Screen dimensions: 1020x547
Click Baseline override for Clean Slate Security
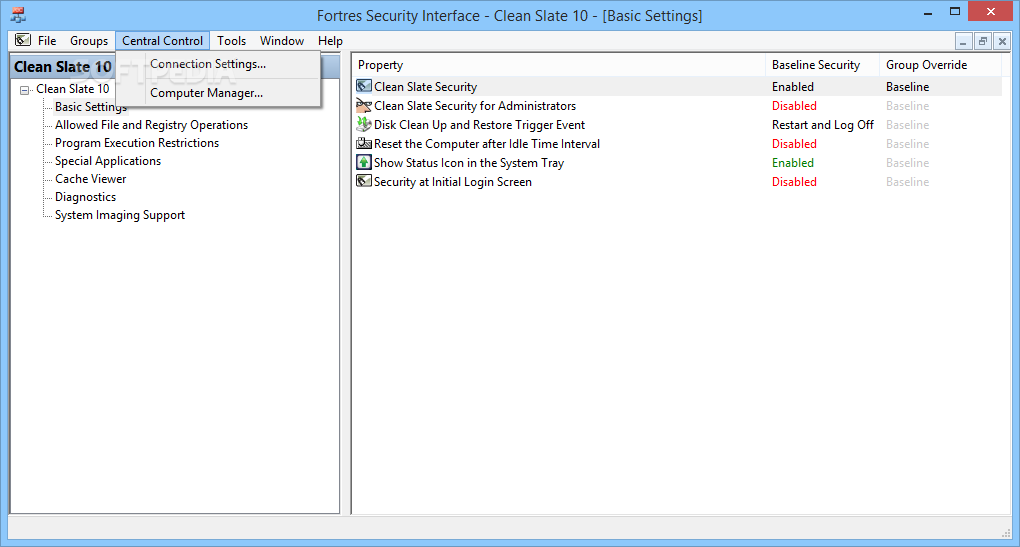click(907, 87)
